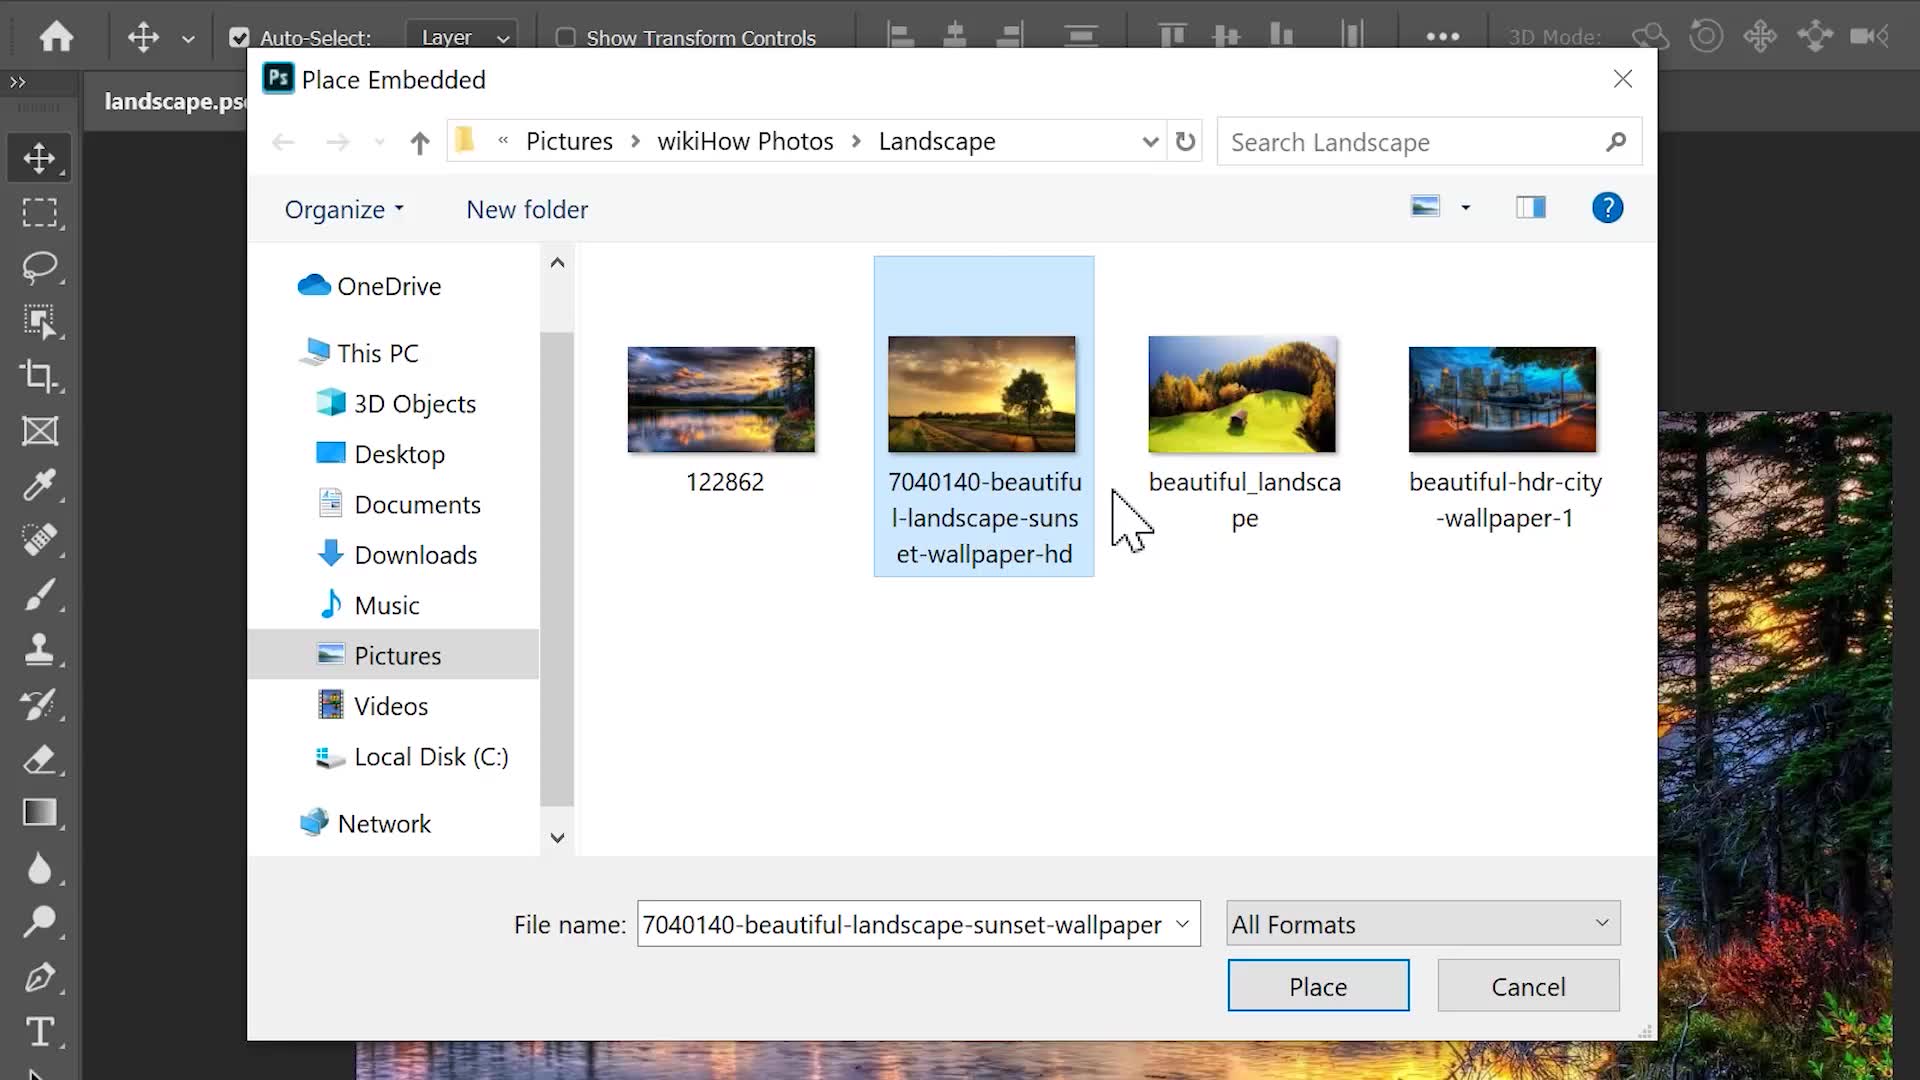Enable Show Transform Controls checkbox
Screen dimensions: 1920x1080
point(564,37)
